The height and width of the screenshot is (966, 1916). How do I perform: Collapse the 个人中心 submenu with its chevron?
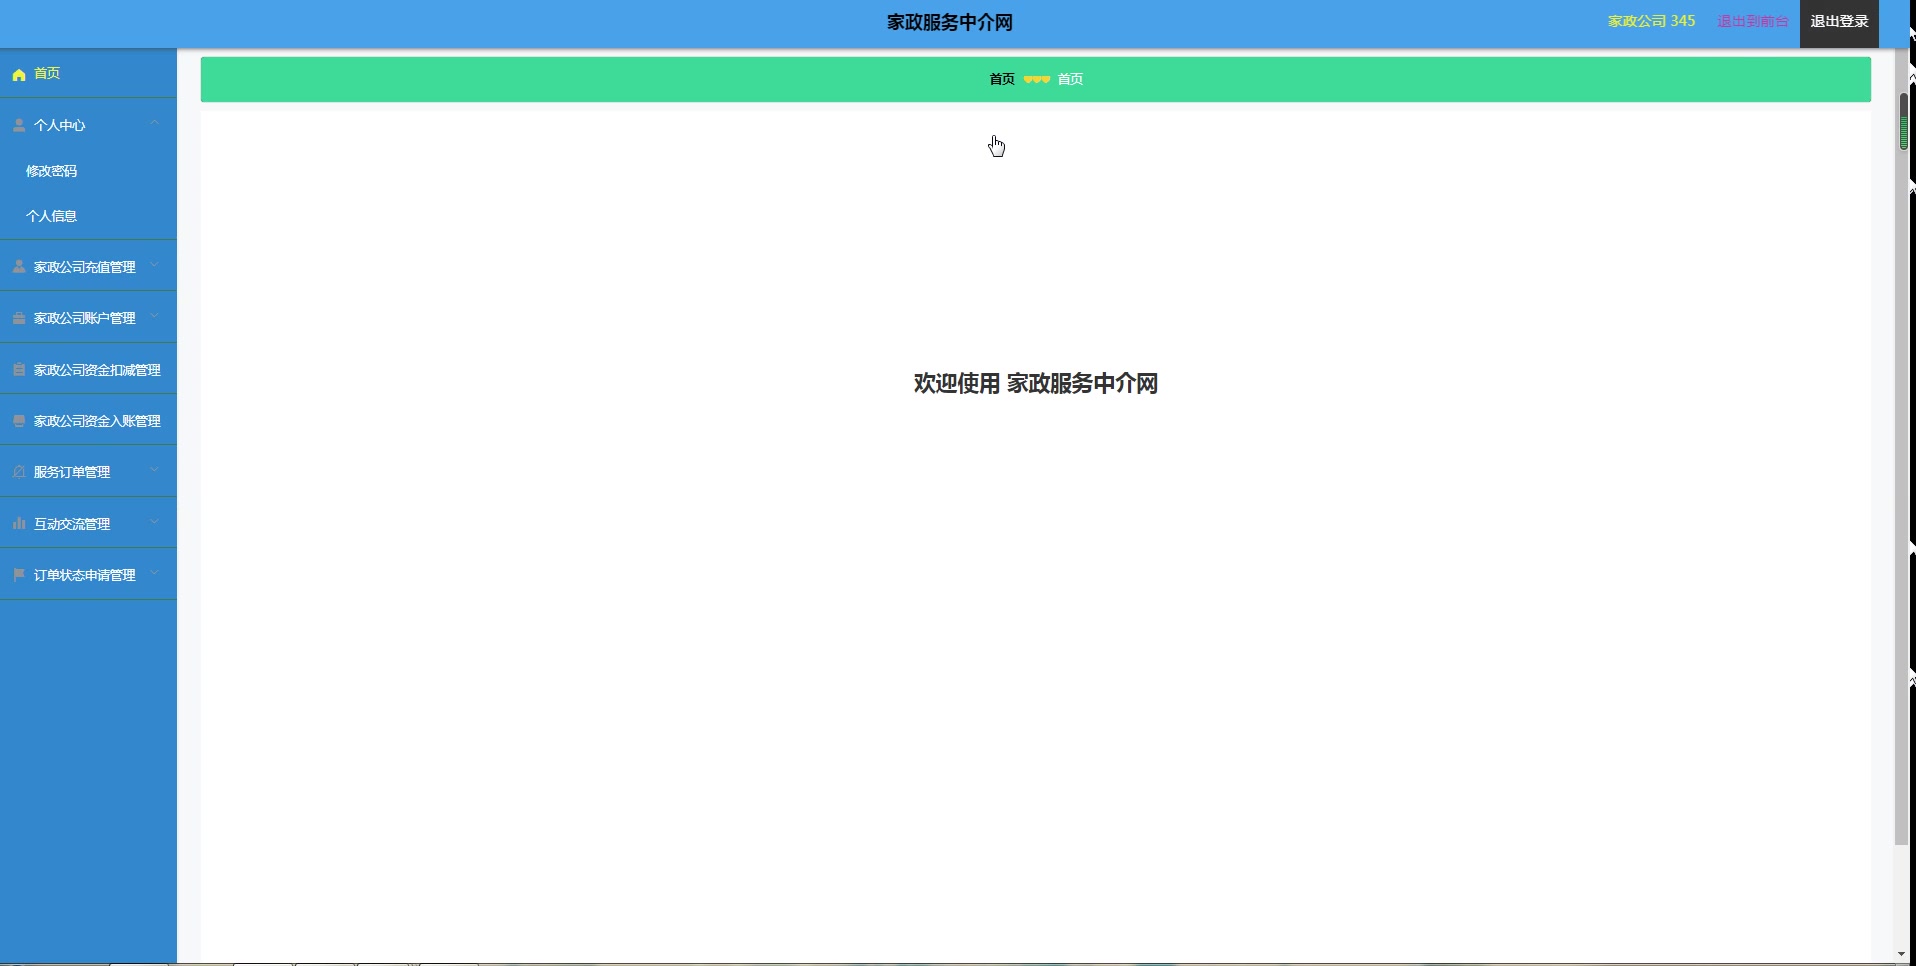155,123
